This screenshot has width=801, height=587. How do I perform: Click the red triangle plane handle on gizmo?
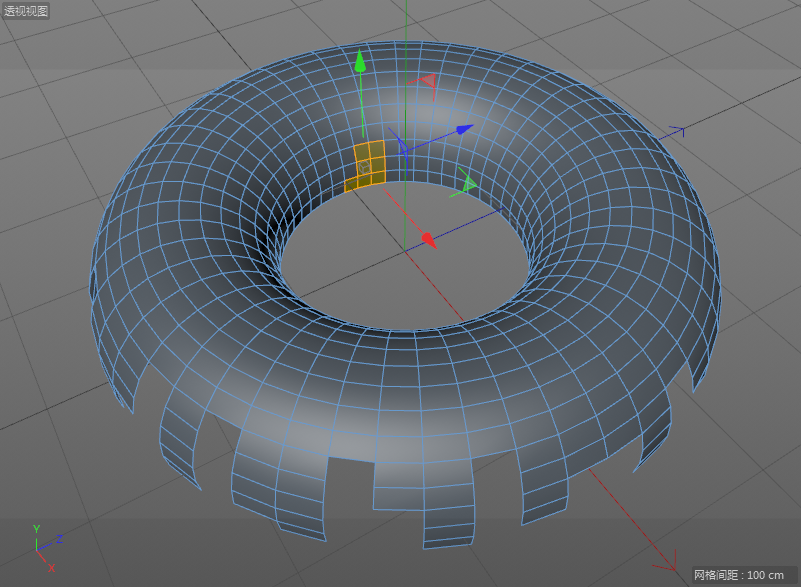(428, 80)
